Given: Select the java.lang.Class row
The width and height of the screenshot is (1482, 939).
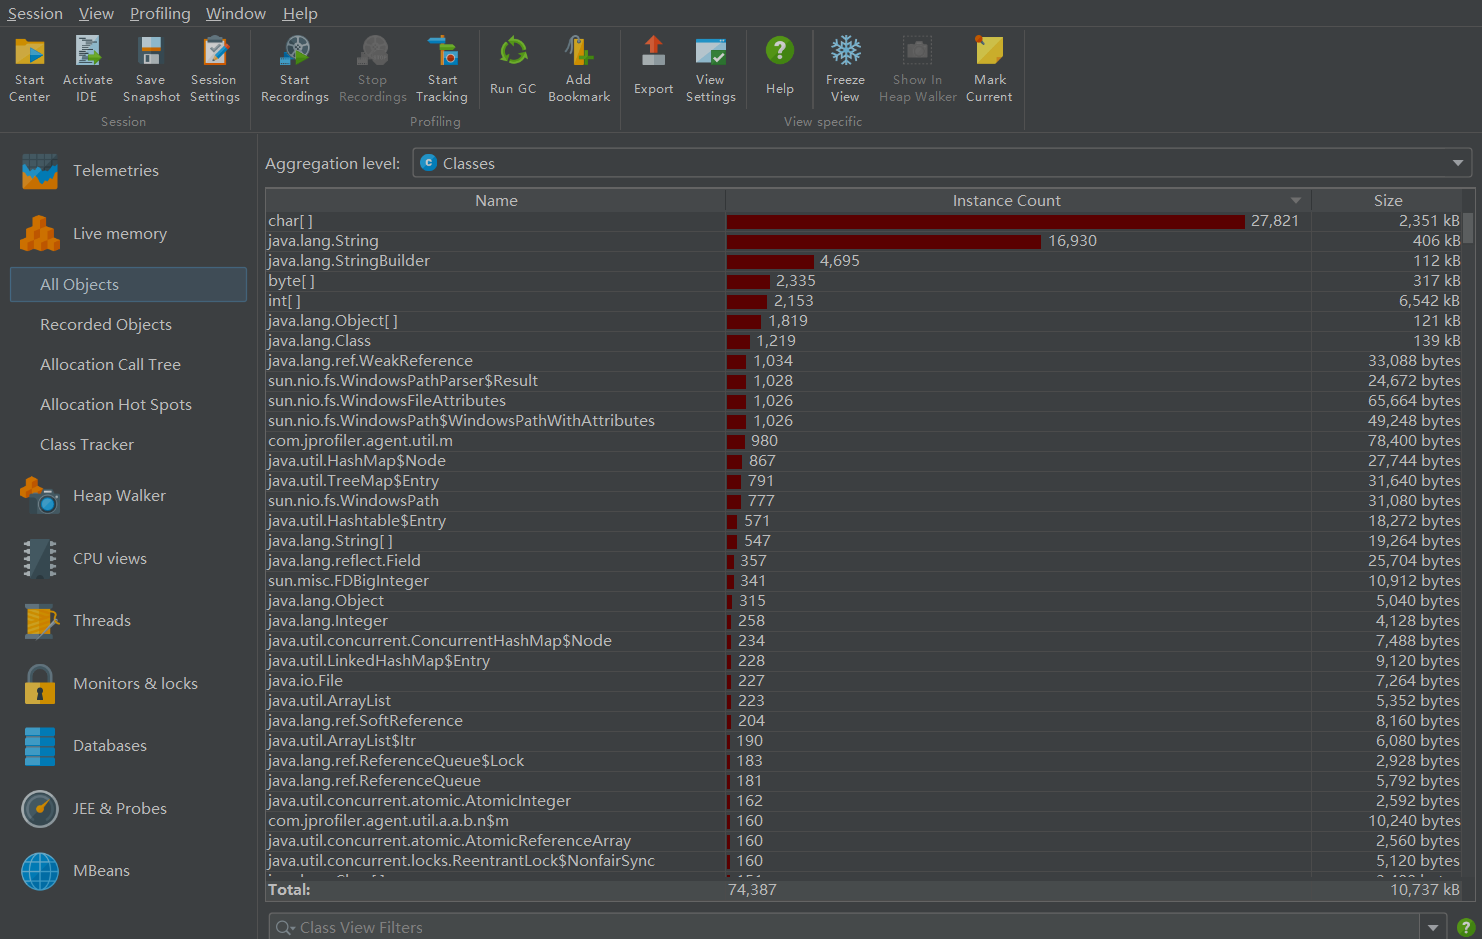Looking at the screenshot, I should click(x=864, y=341).
